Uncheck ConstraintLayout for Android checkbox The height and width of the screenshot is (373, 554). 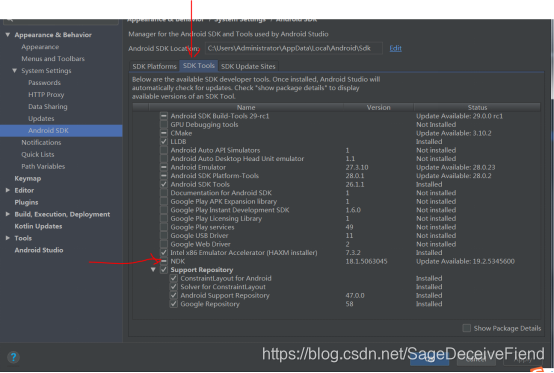coord(173,278)
